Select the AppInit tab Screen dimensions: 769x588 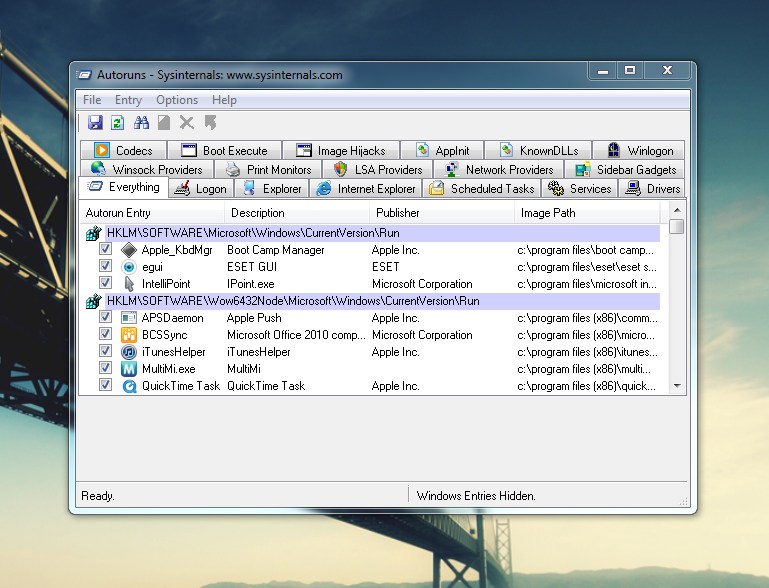click(x=442, y=151)
